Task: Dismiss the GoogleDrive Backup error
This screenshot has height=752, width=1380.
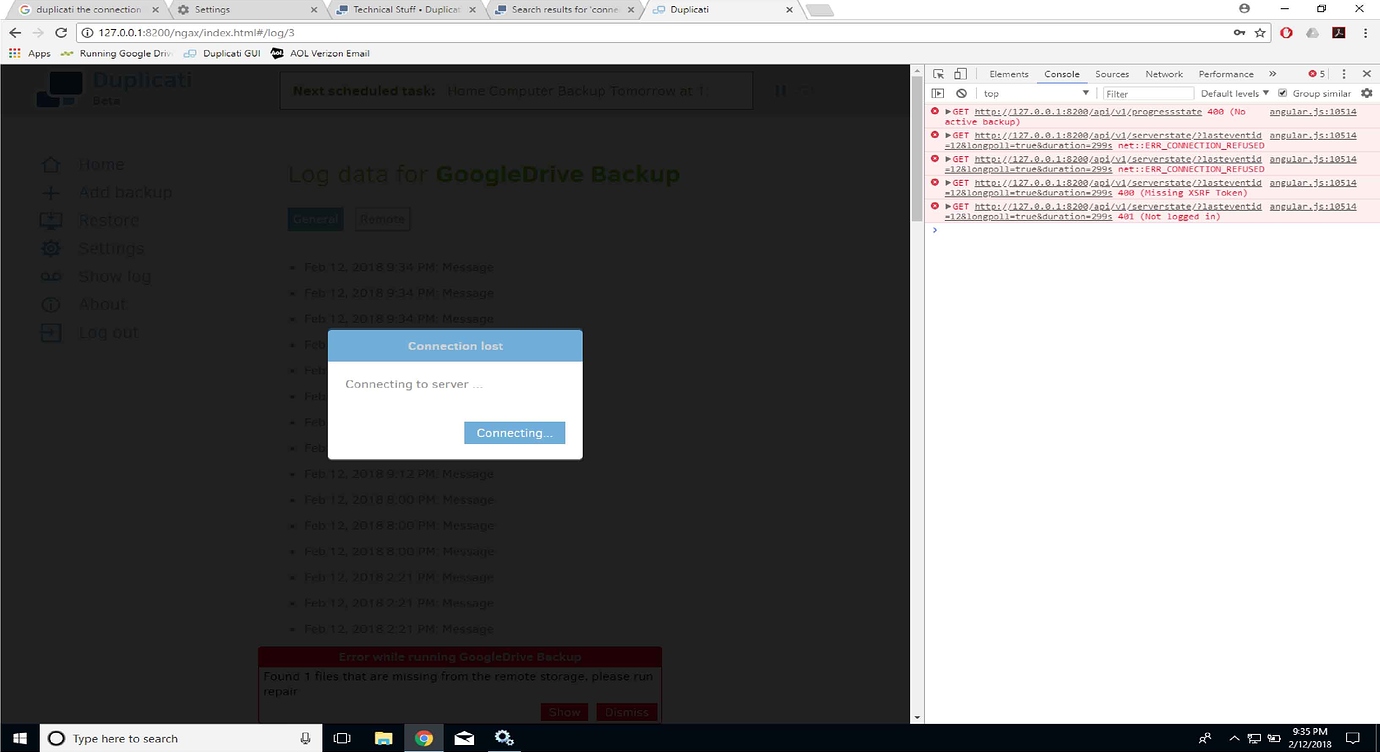Action: 626,712
